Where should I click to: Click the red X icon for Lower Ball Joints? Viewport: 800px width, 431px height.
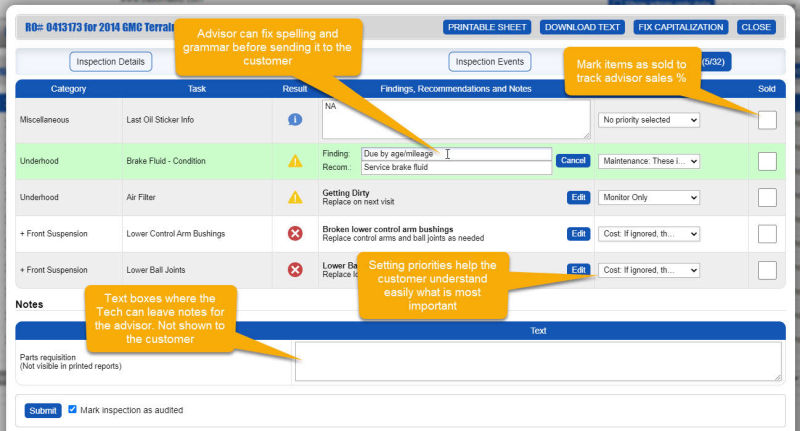(x=295, y=270)
